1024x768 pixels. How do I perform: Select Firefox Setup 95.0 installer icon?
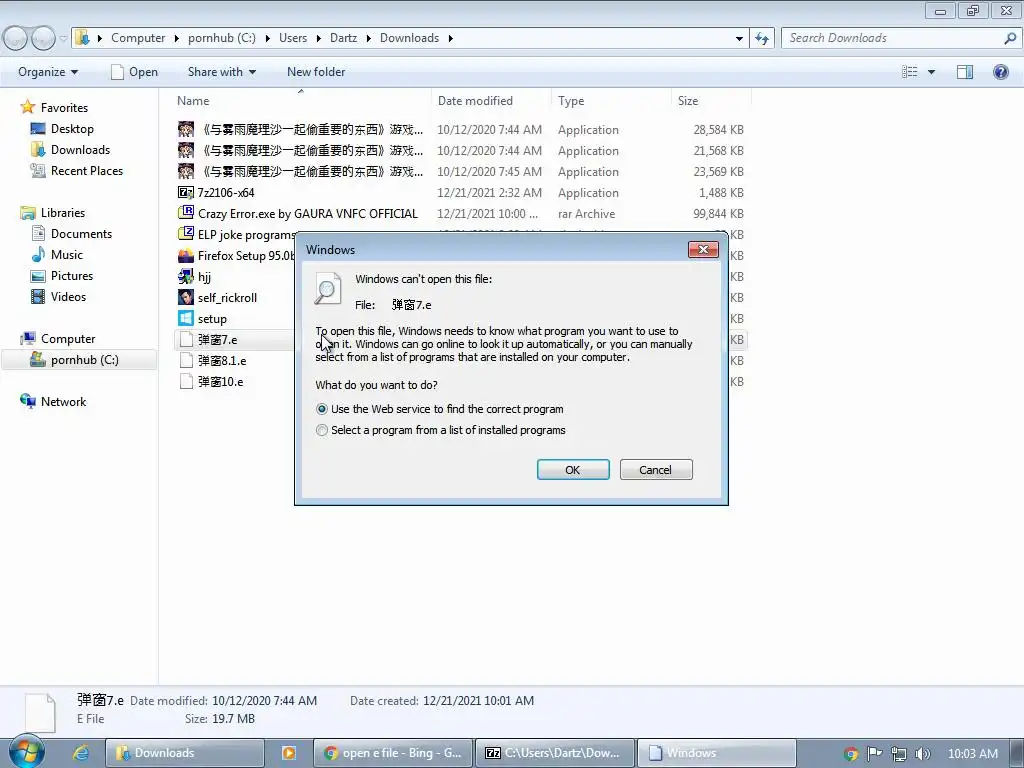185,255
